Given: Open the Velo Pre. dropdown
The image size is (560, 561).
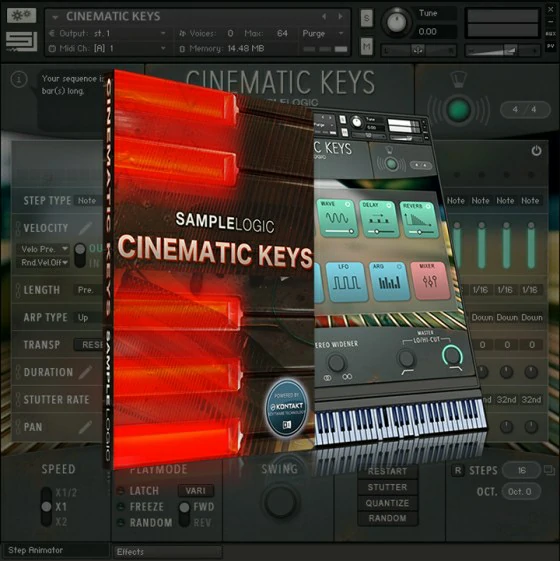Looking at the screenshot, I should [x=43, y=249].
